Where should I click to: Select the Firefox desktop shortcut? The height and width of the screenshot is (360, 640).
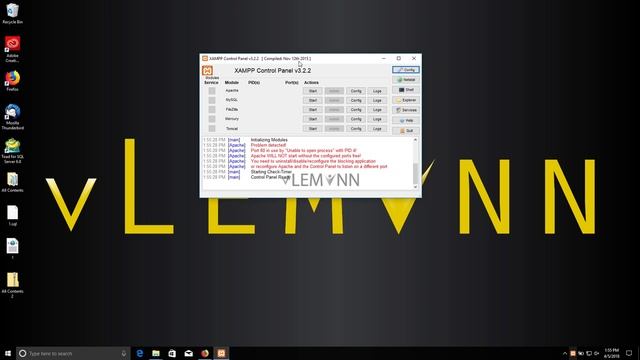(x=12, y=81)
